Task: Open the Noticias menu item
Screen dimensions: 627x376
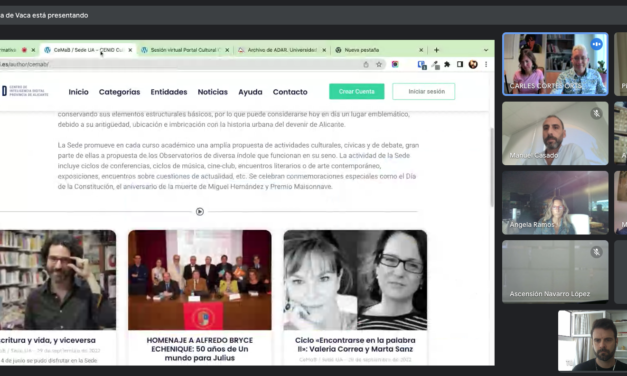Action: (213, 92)
